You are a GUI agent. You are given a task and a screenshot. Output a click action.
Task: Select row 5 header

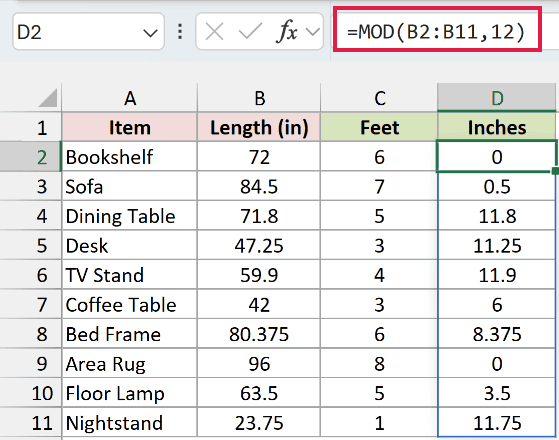[31, 246]
